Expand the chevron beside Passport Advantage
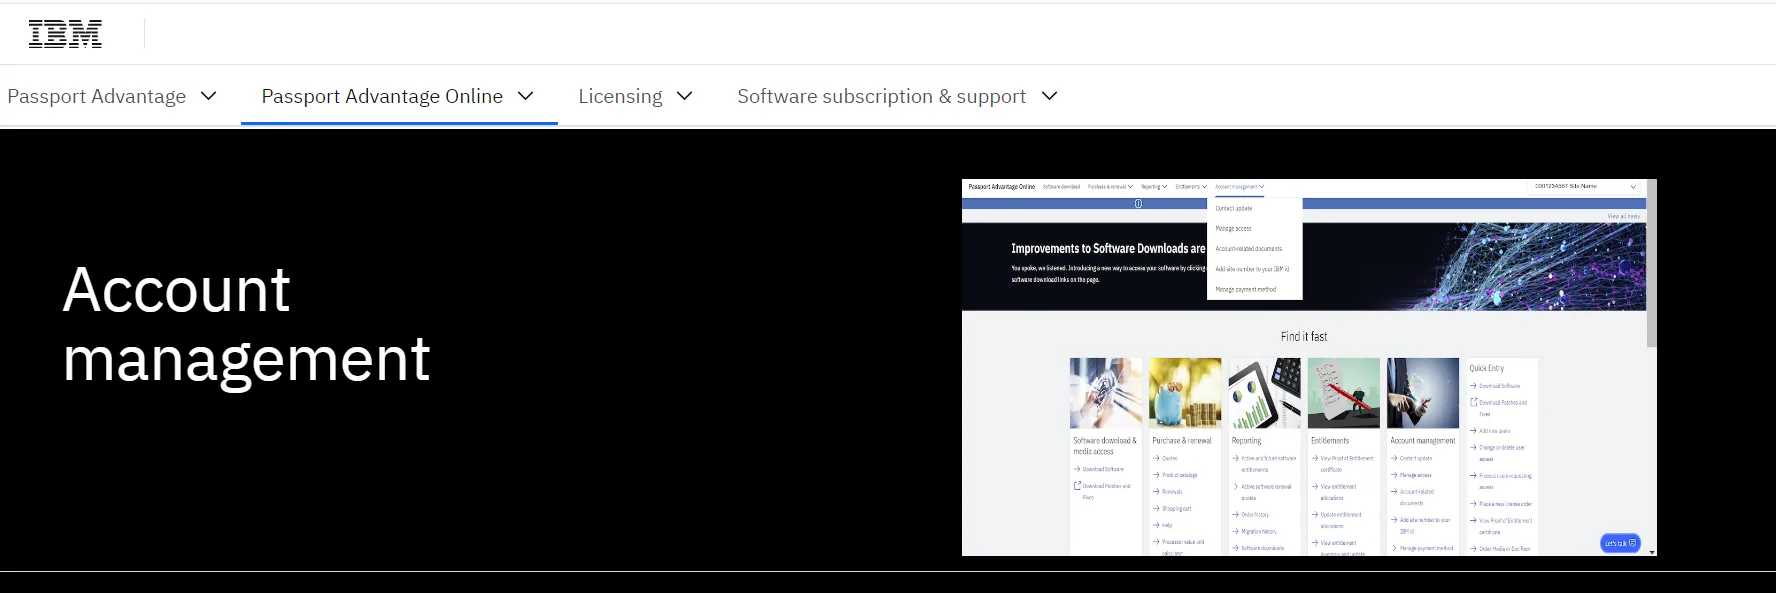 point(209,96)
